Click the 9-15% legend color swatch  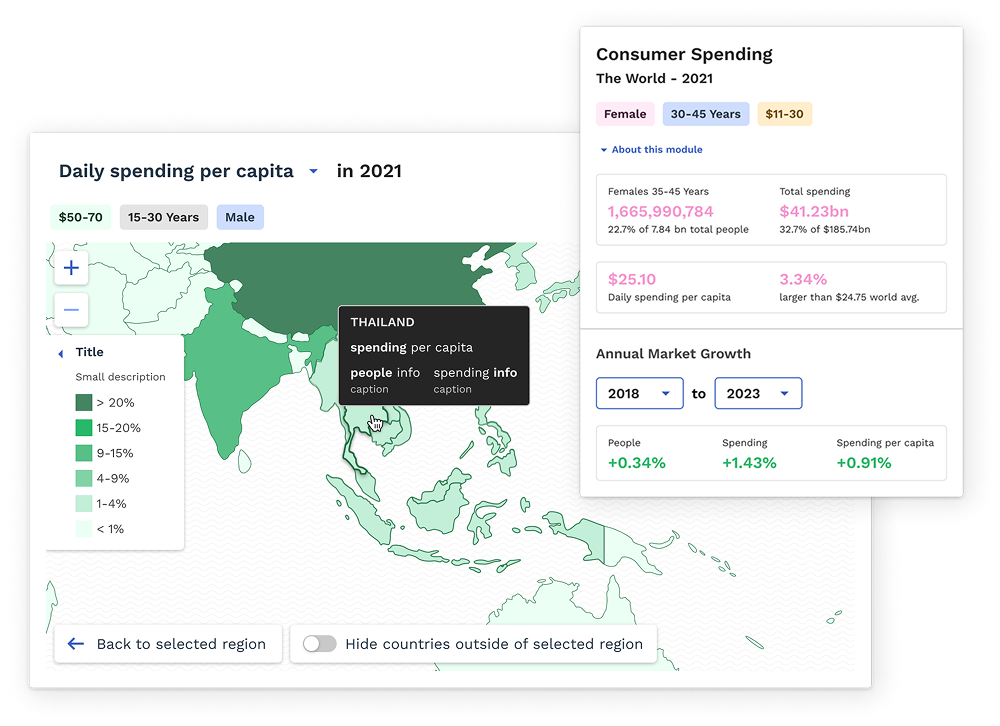click(x=84, y=454)
